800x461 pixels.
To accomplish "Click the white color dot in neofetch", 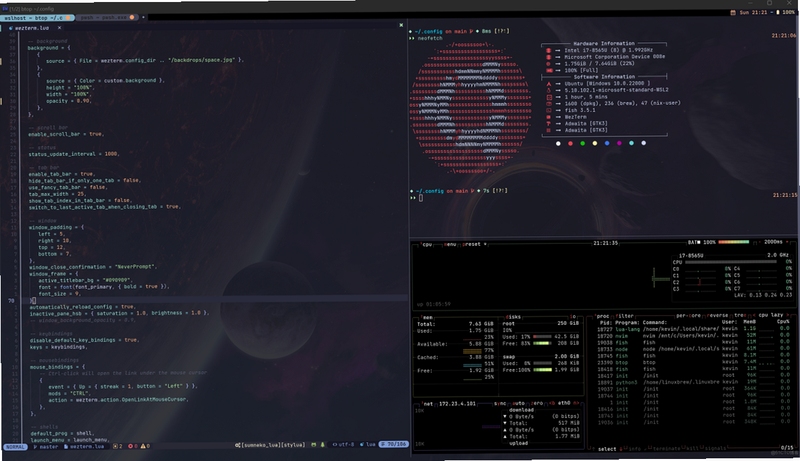I will coord(558,143).
